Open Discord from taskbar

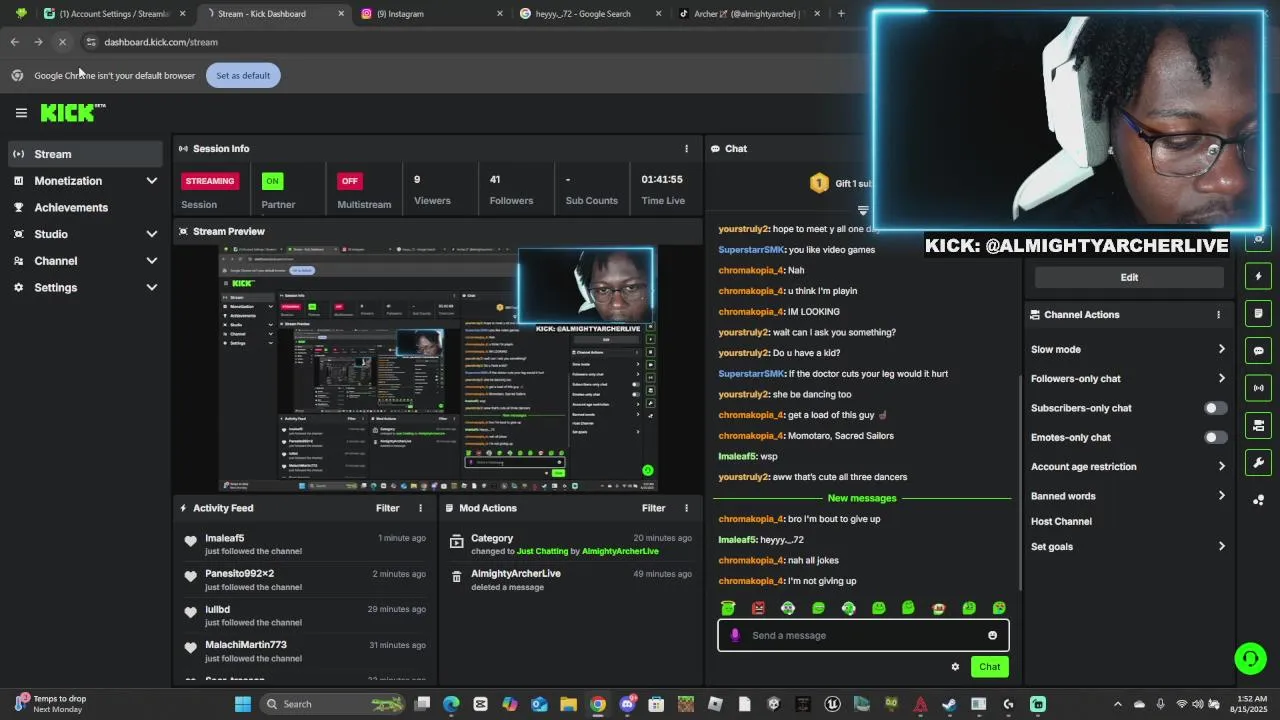[x=627, y=704]
